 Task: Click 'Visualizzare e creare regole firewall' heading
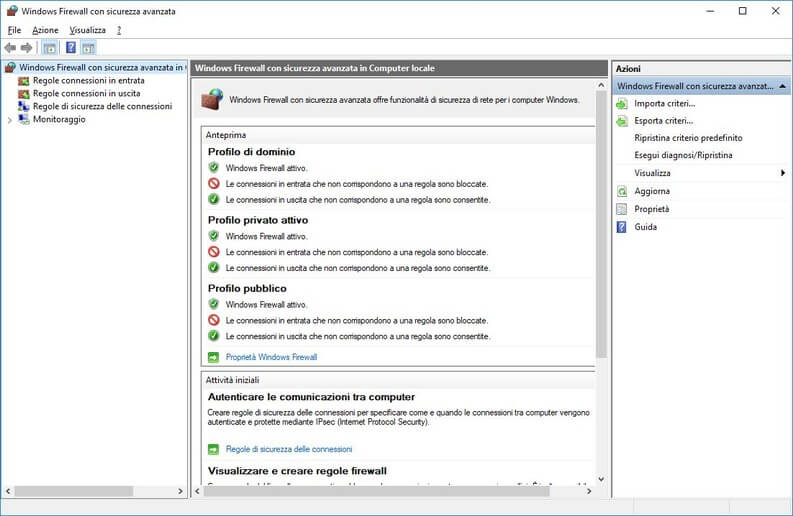pos(297,471)
